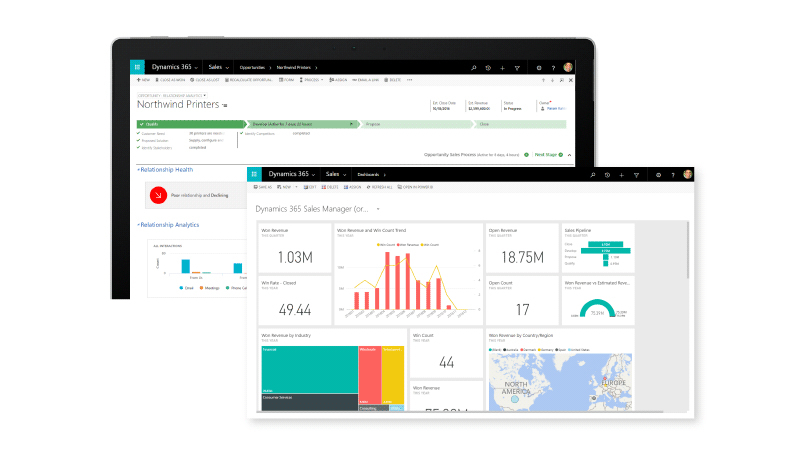Open the app launcher in the Dashboards window
801x451 pixels.
(256, 174)
